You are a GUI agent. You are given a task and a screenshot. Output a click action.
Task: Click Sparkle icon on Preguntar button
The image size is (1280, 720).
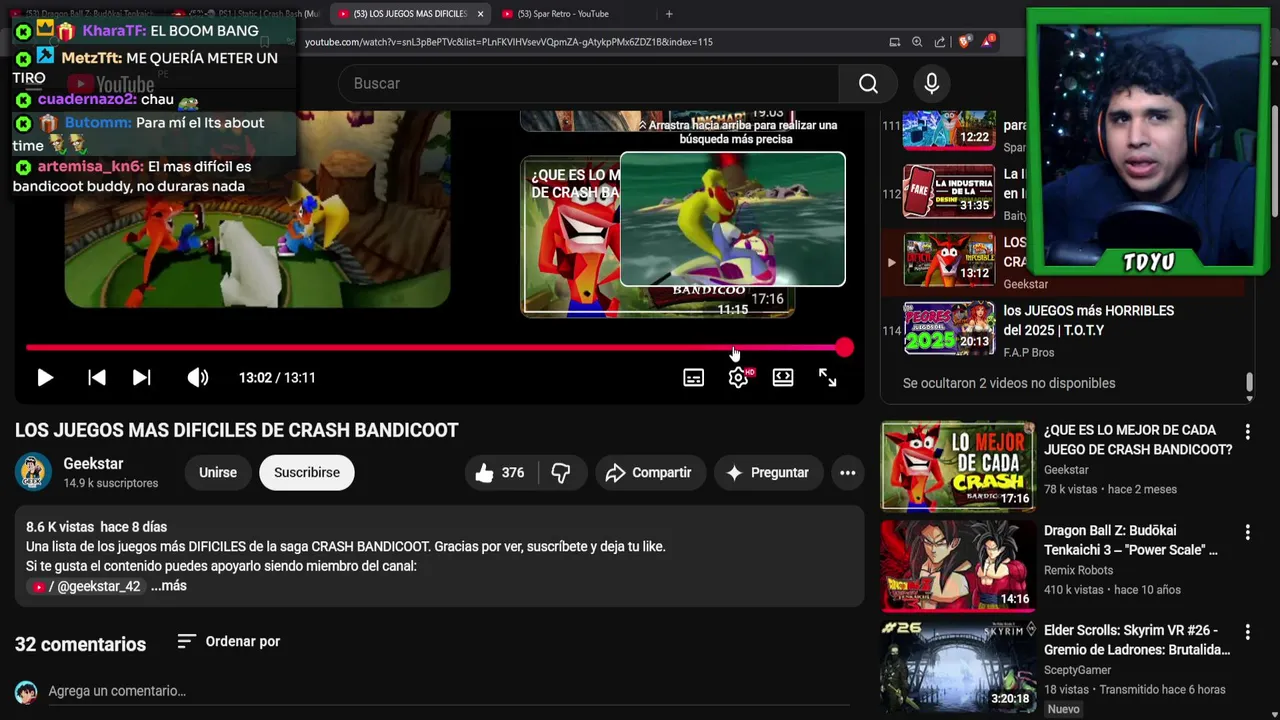(x=734, y=473)
